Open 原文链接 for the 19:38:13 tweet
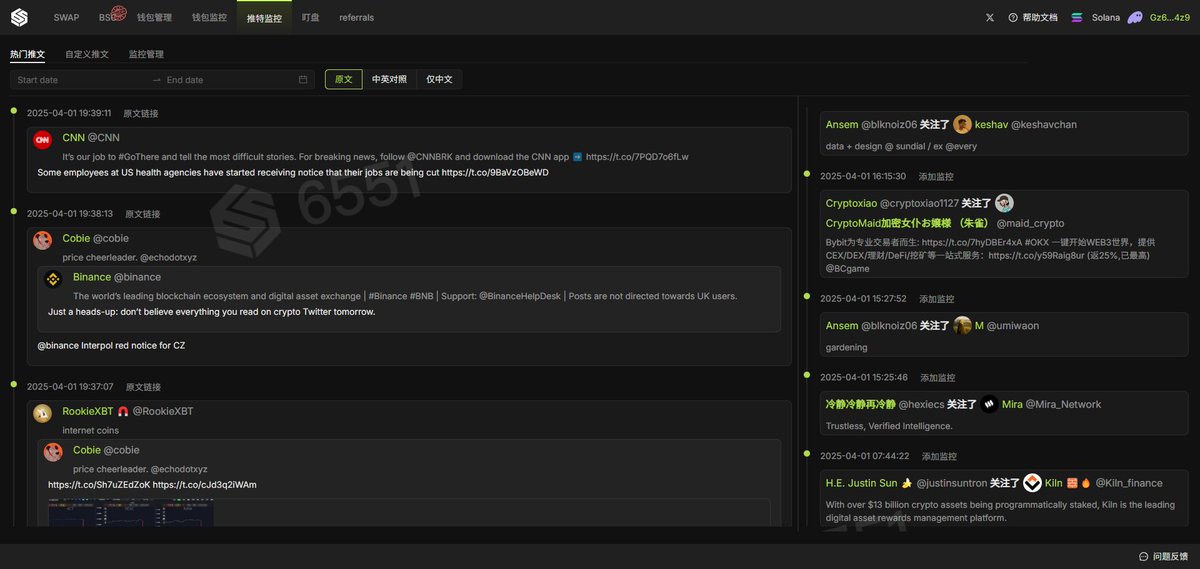 click(x=142, y=213)
